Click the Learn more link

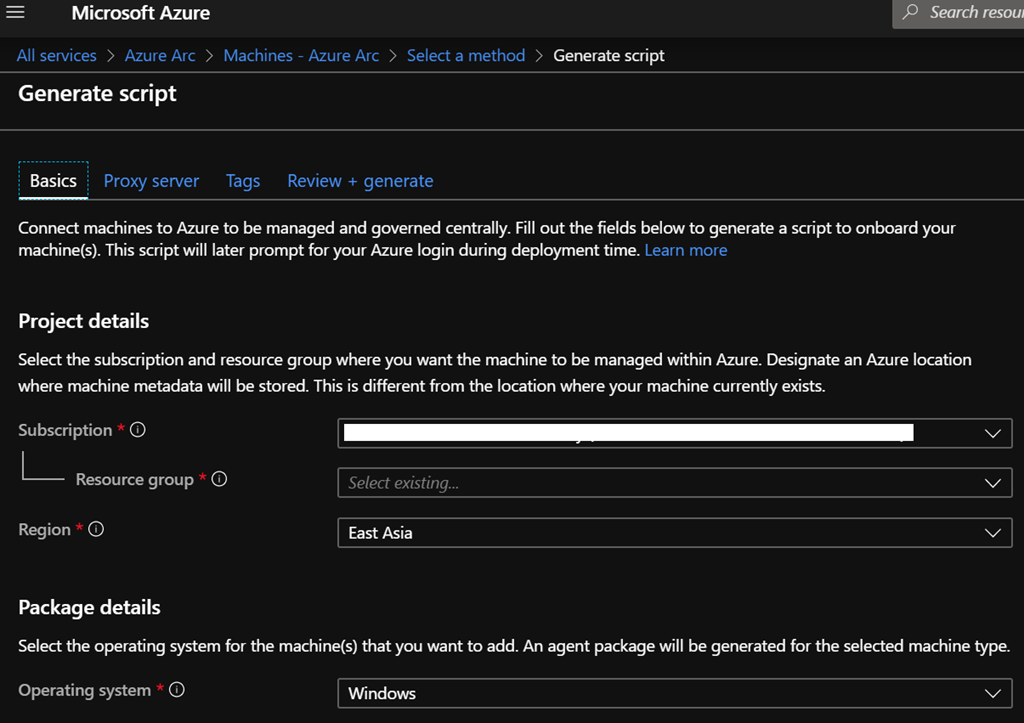click(x=685, y=250)
